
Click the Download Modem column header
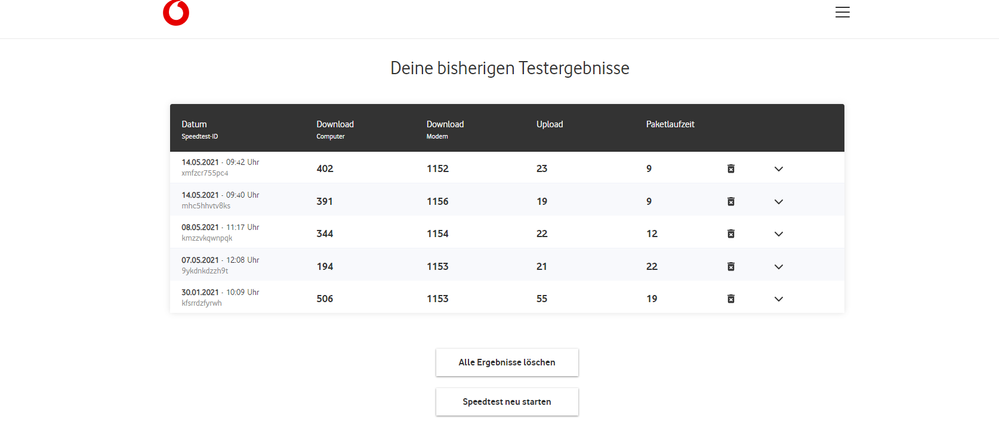pyautogui.click(x=445, y=125)
